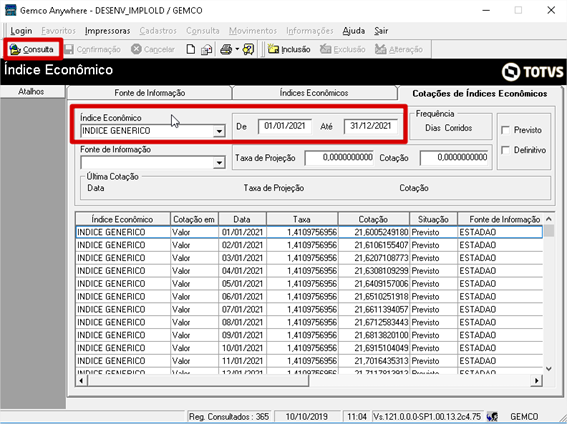Click the 10/10/2019 status bar date

tap(307, 417)
